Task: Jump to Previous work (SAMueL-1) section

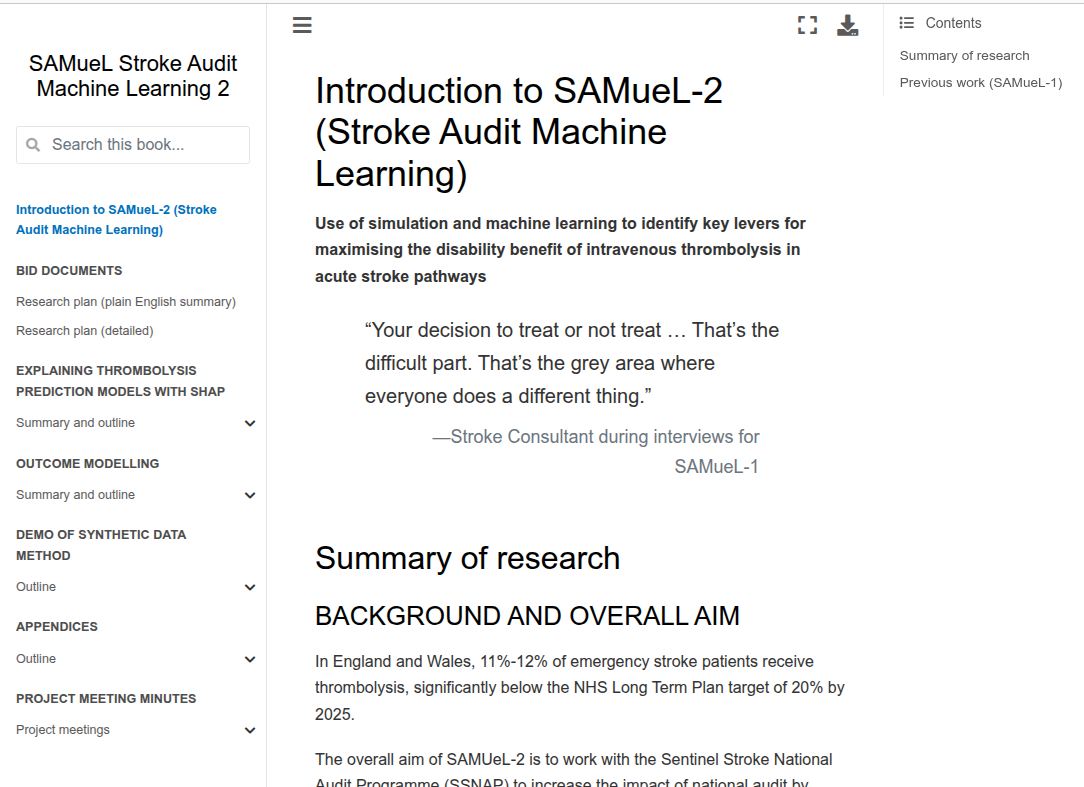Action: [x=980, y=83]
